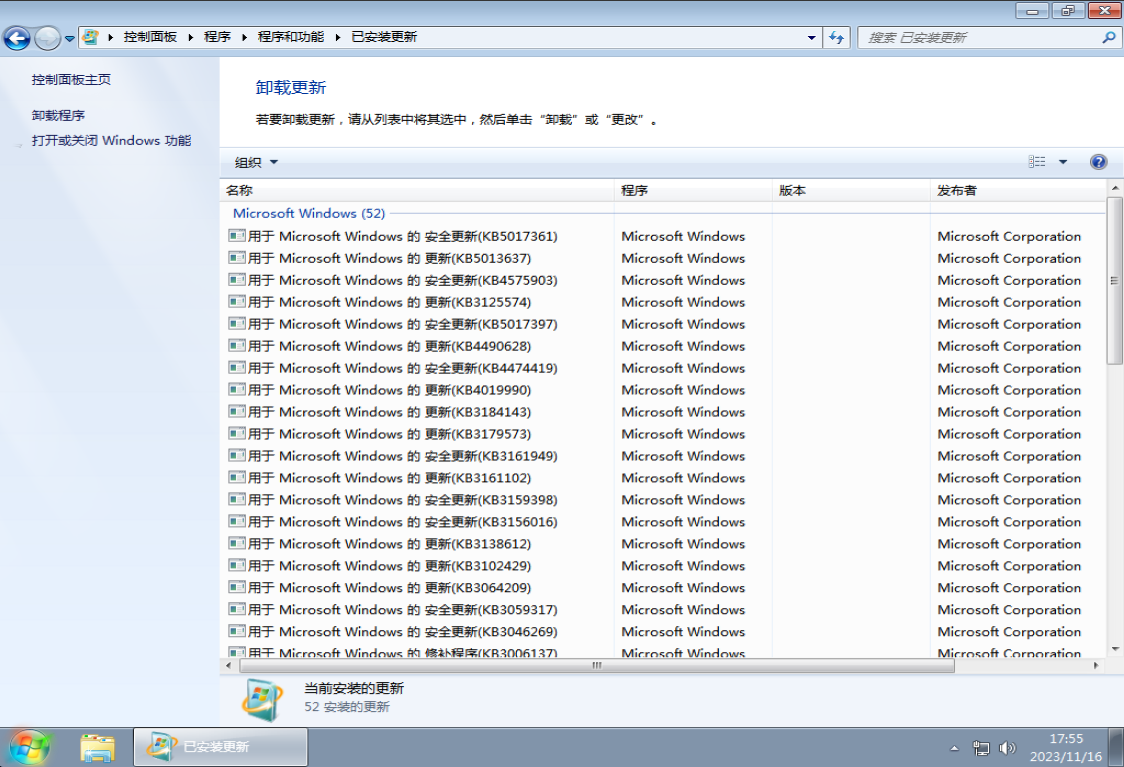
Task: Click the volume icon in the system tray
Action: [1006, 746]
